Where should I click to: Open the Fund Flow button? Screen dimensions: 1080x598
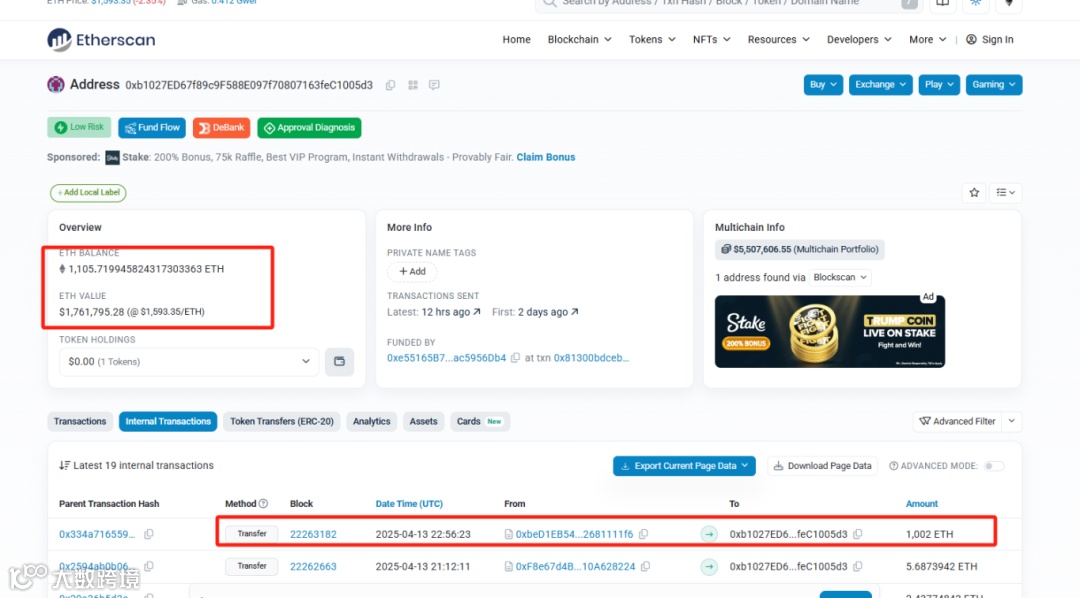point(152,127)
